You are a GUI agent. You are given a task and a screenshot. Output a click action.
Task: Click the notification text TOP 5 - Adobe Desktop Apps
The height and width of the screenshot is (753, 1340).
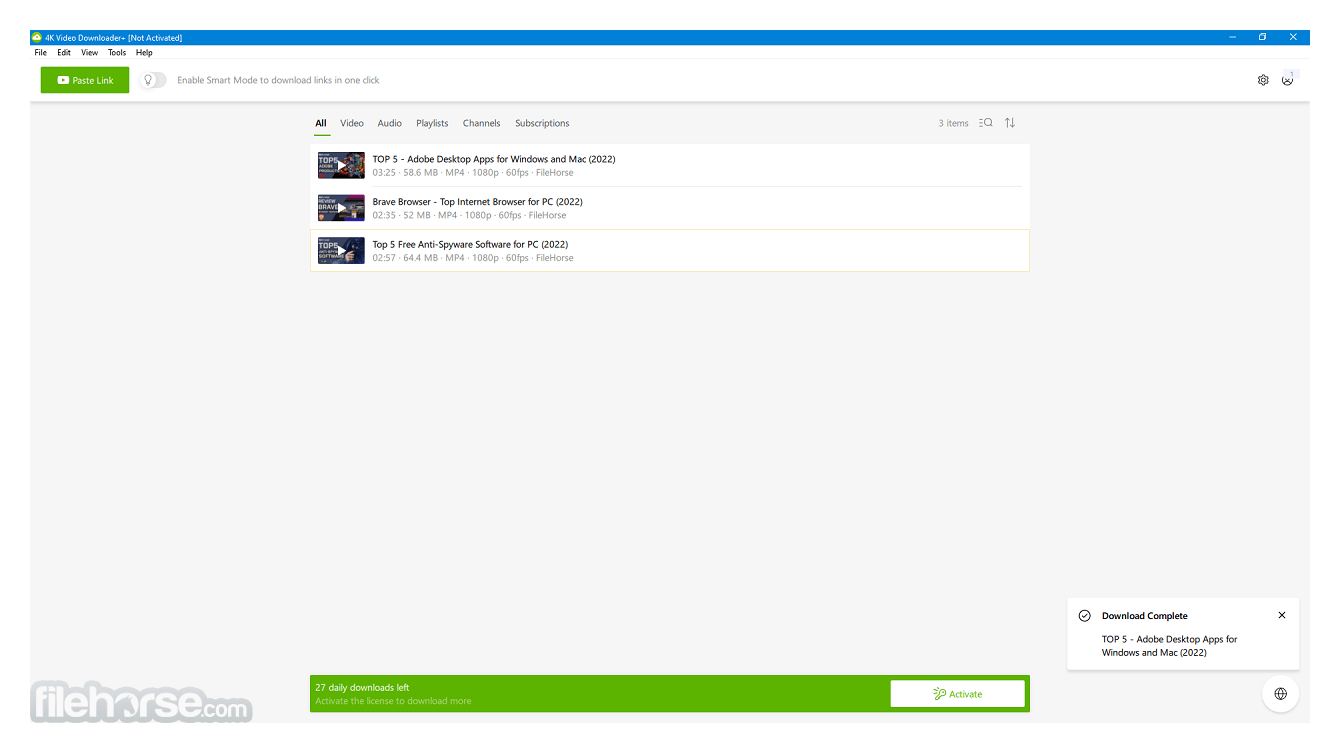(1169, 646)
